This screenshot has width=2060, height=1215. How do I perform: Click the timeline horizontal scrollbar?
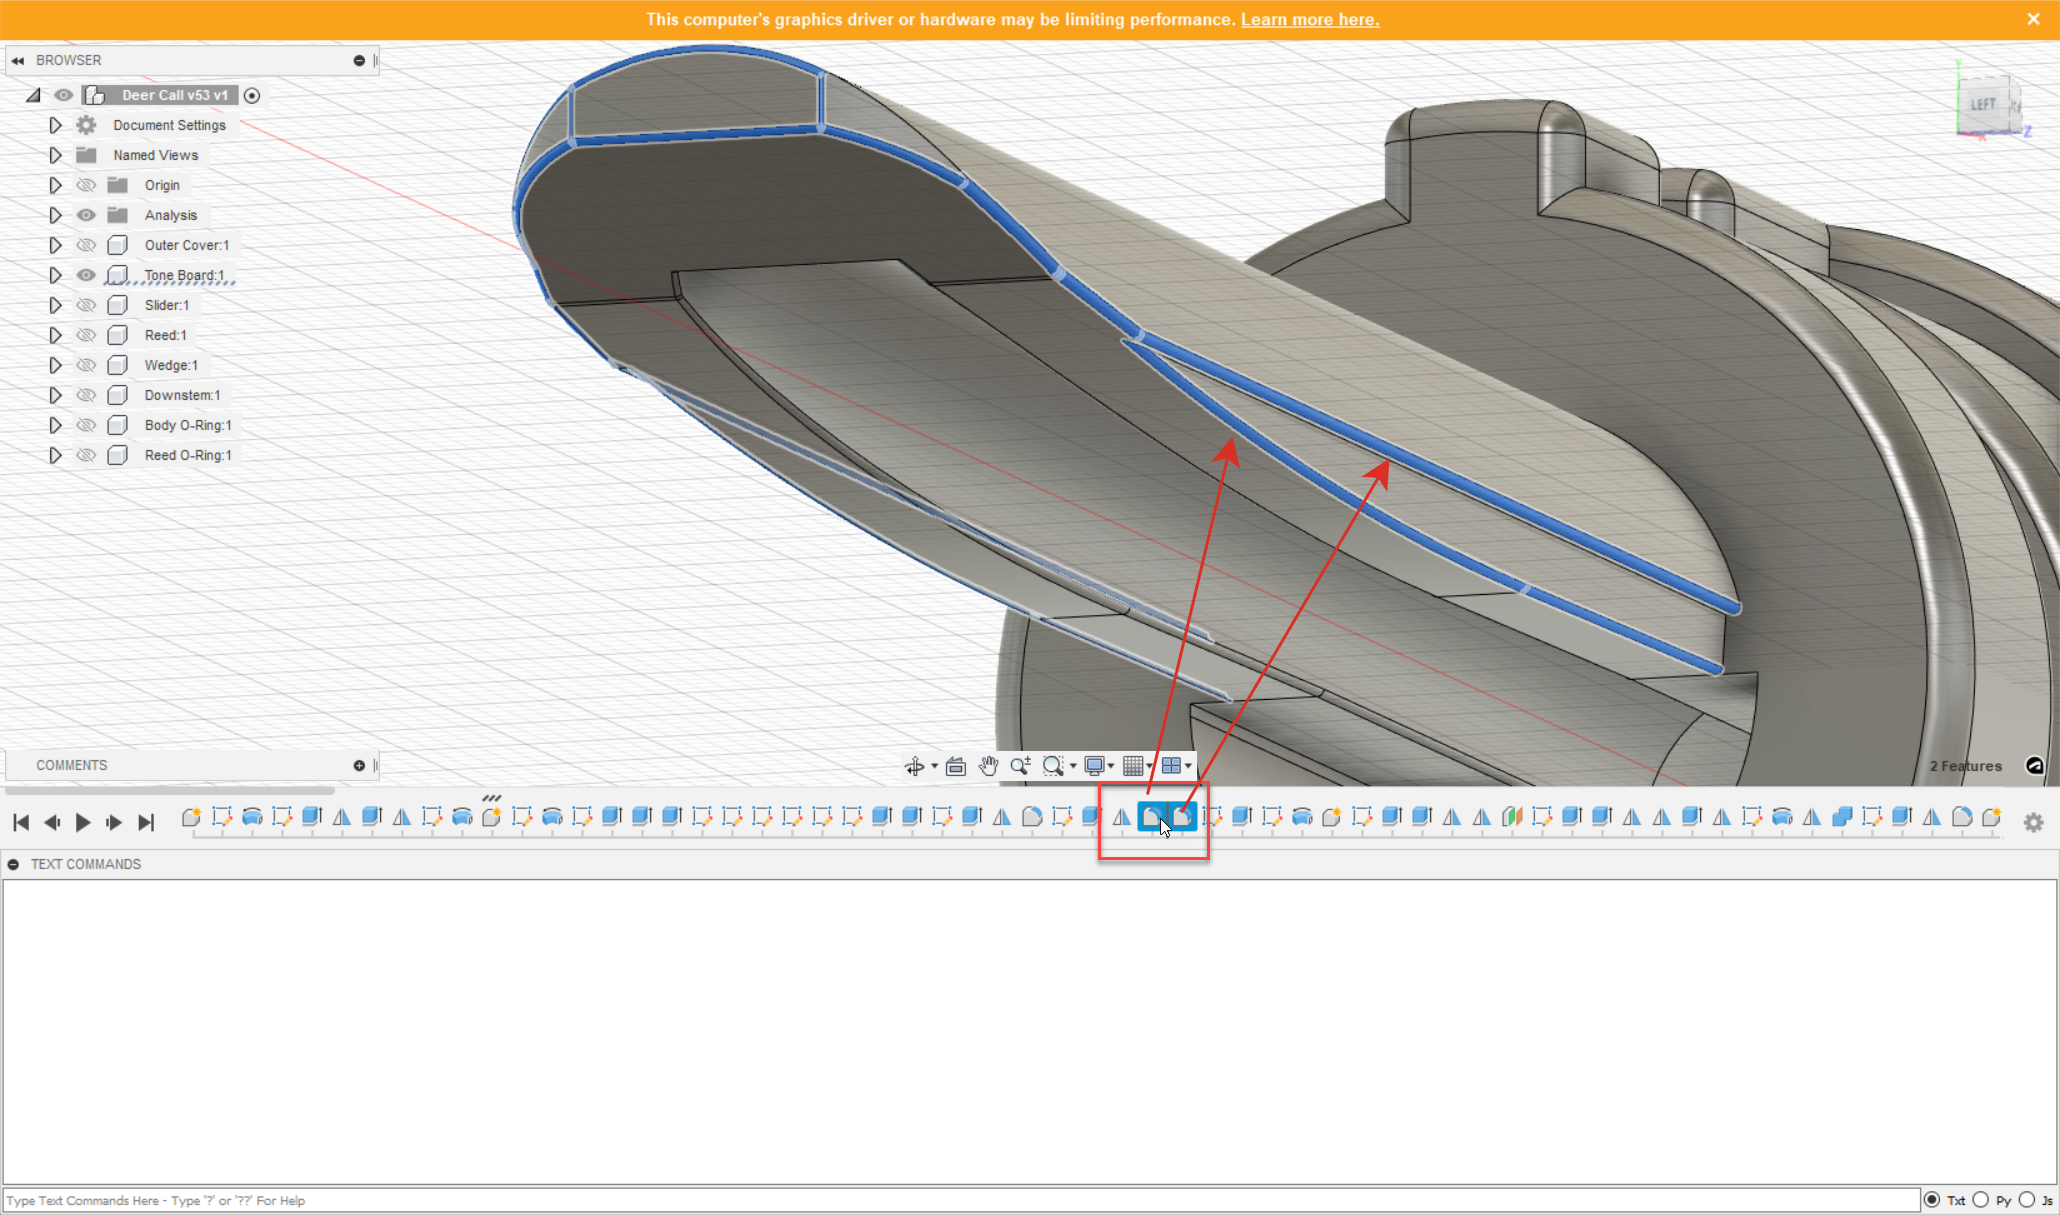pyautogui.click(x=170, y=791)
